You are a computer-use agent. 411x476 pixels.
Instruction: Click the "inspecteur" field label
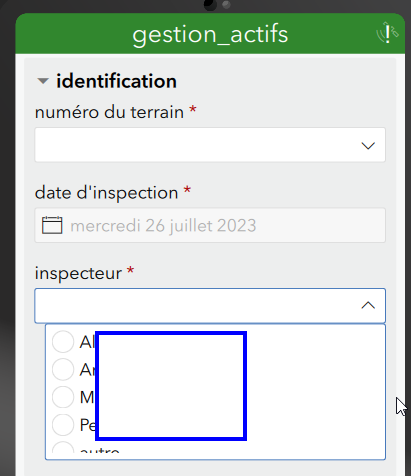pyautogui.click(x=78, y=274)
